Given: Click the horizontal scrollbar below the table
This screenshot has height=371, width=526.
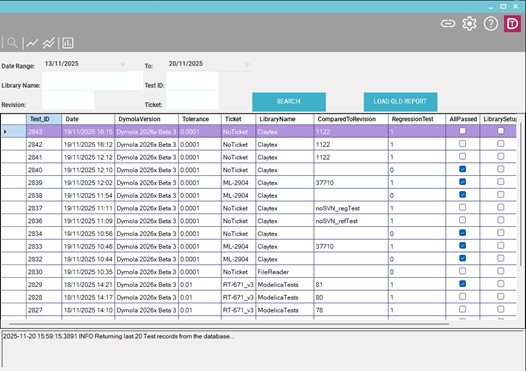Looking at the screenshot, I should (229, 324).
